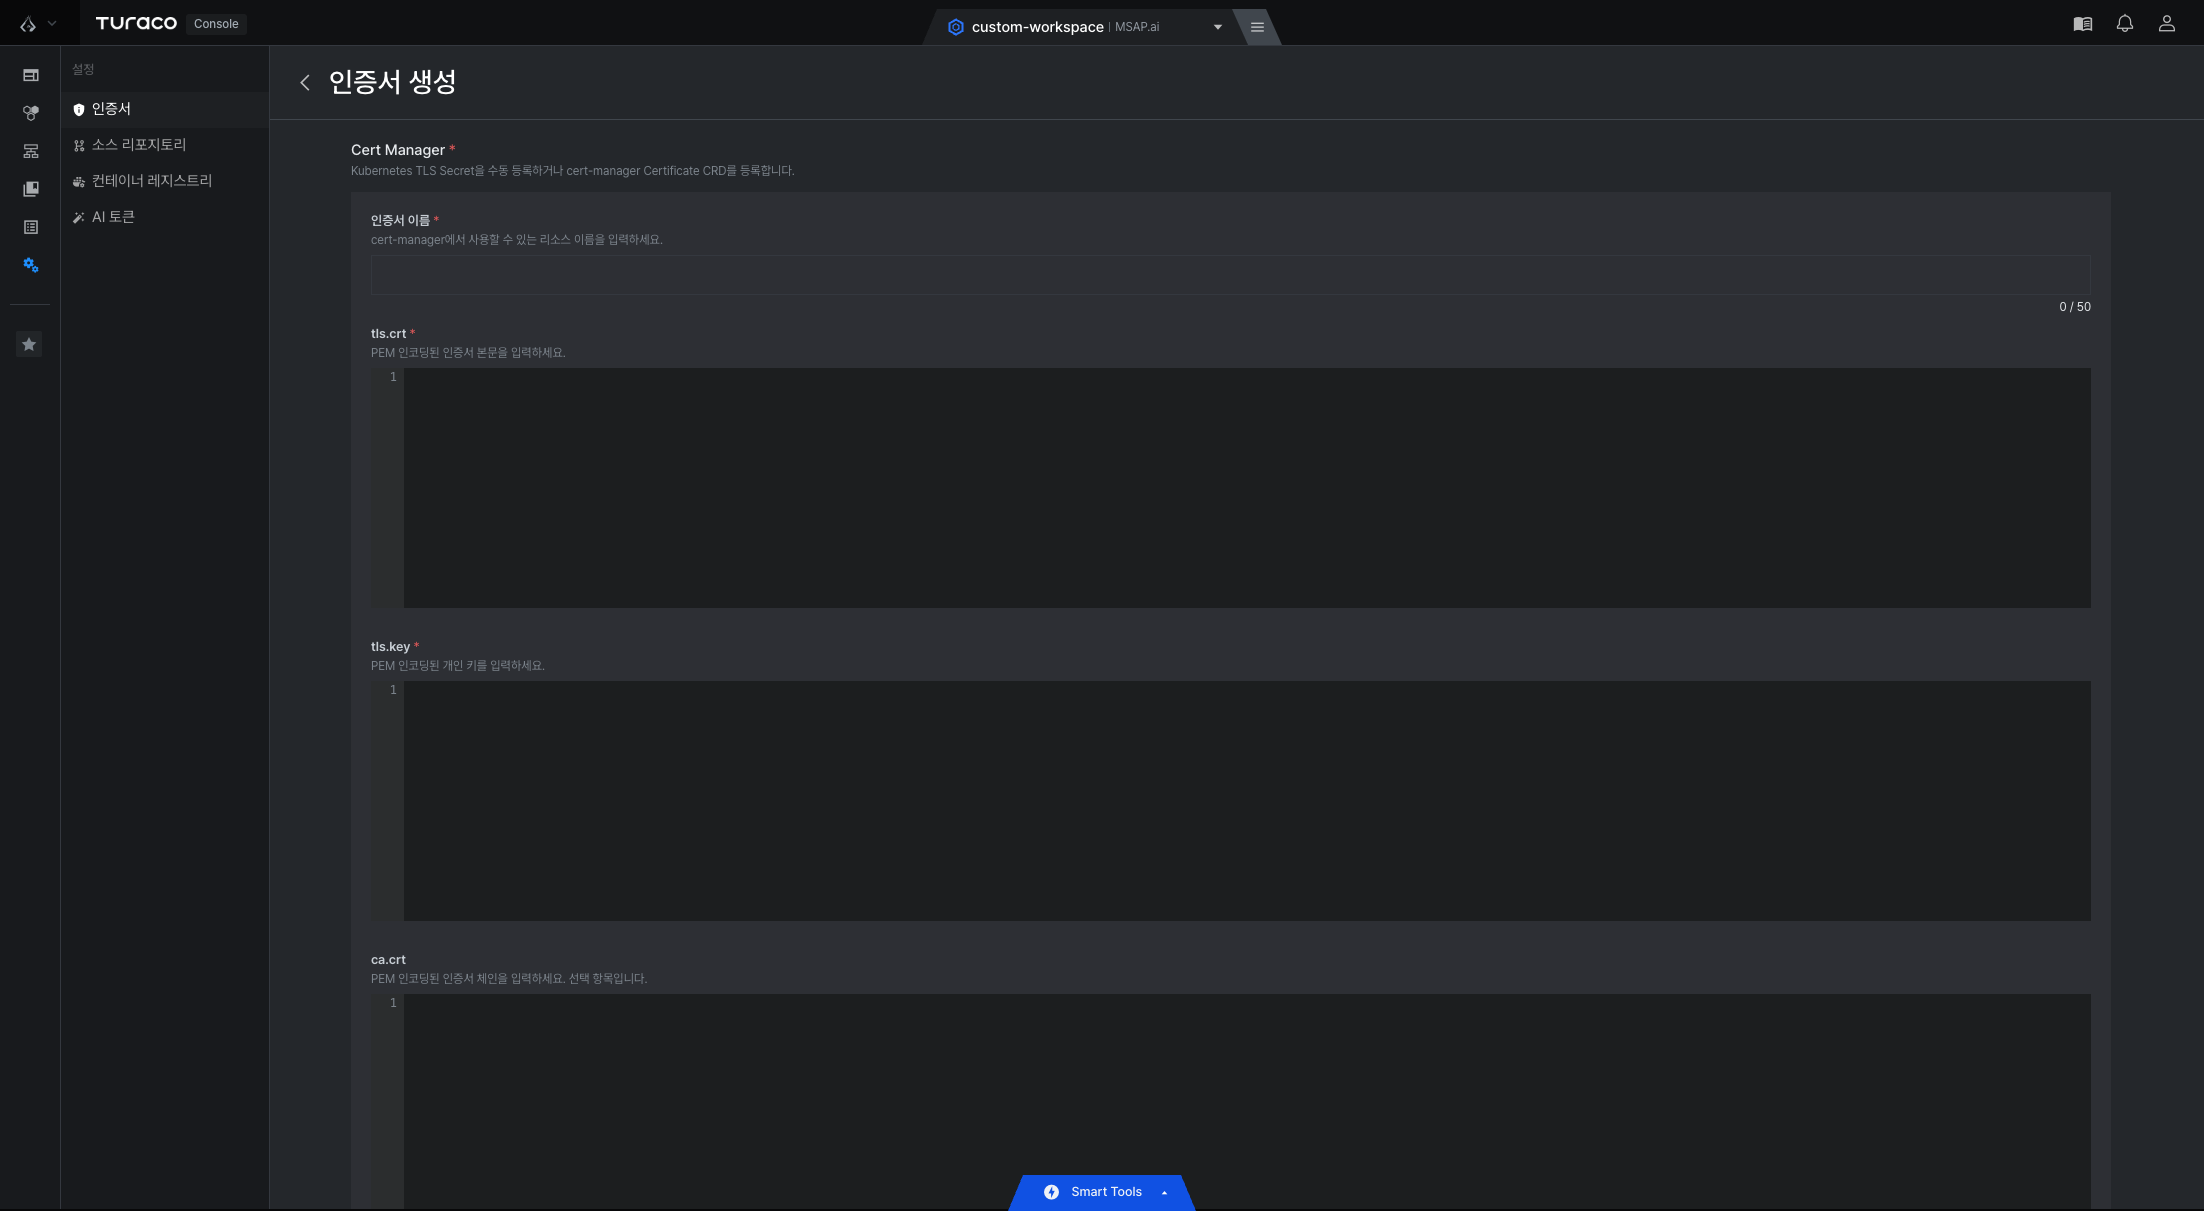Click the library stack icon in left rail
Image resolution: width=2204 pixels, height=1211 pixels.
pyautogui.click(x=31, y=189)
